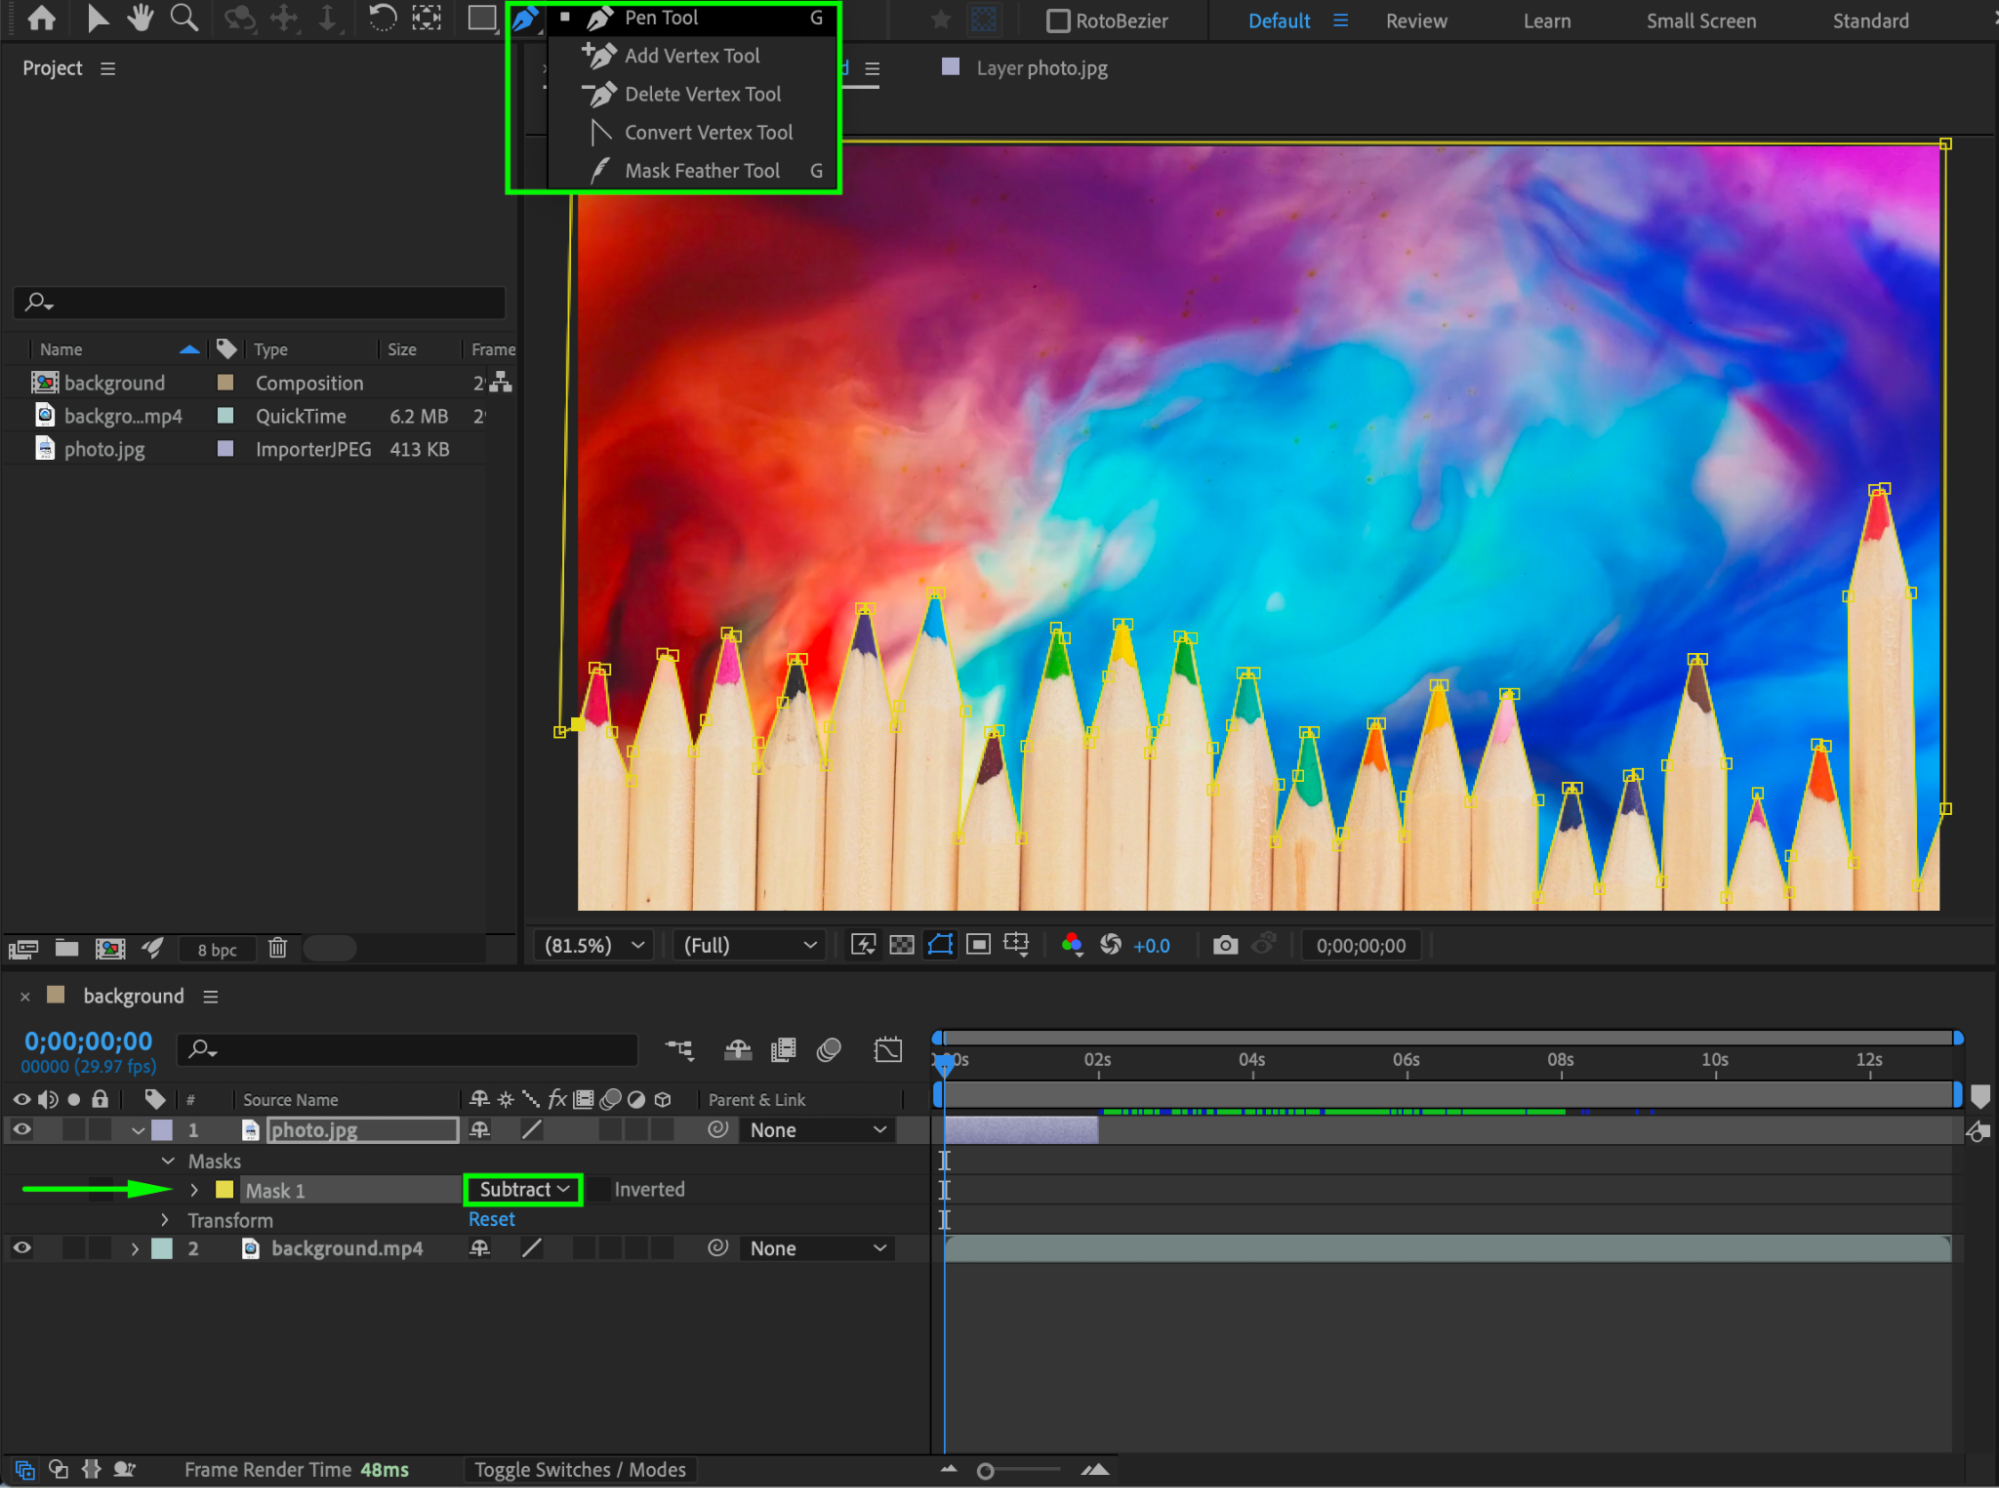Viewport: 1999px width, 1488px height.
Task: Select the Hand tool
Action: (140, 18)
